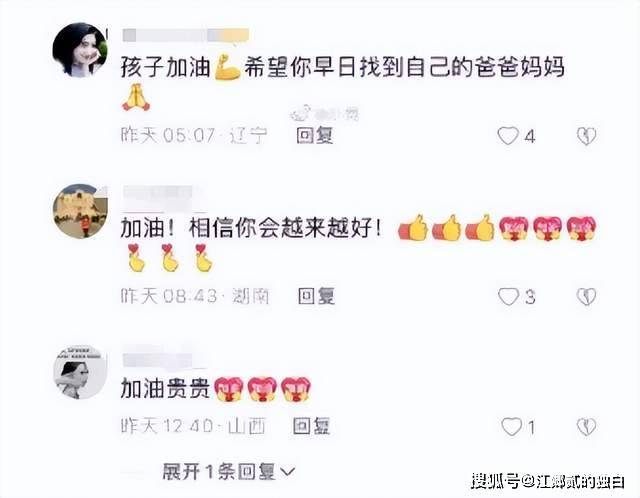Like the 山西 comment with heart icon
640x498 pixels.
511,427
